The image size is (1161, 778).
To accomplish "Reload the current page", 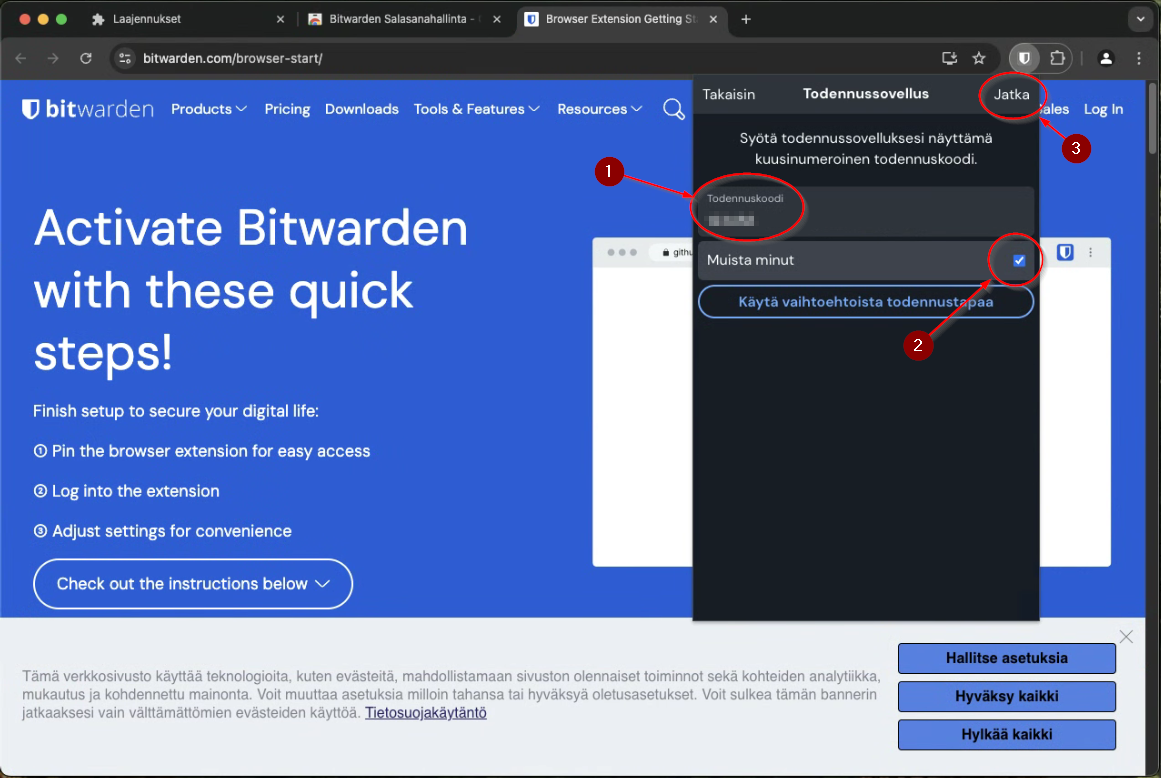I will (x=86, y=58).
